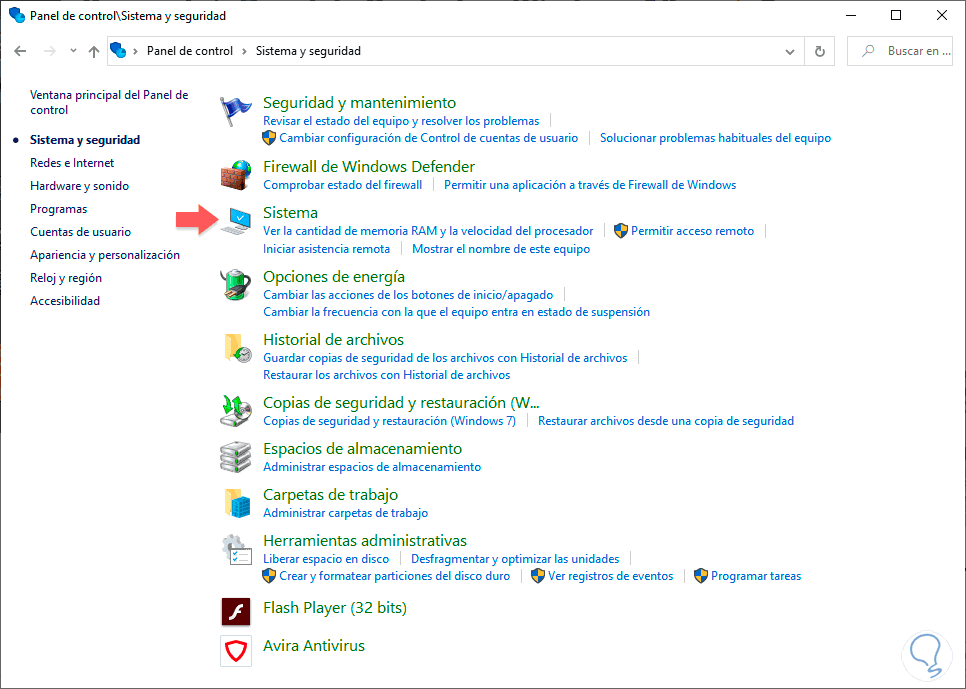Image resolution: width=966 pixels, height=689 pixels.
Task: Click Ver la cantidad de memoria RAM link
Action: click(428, 231)
